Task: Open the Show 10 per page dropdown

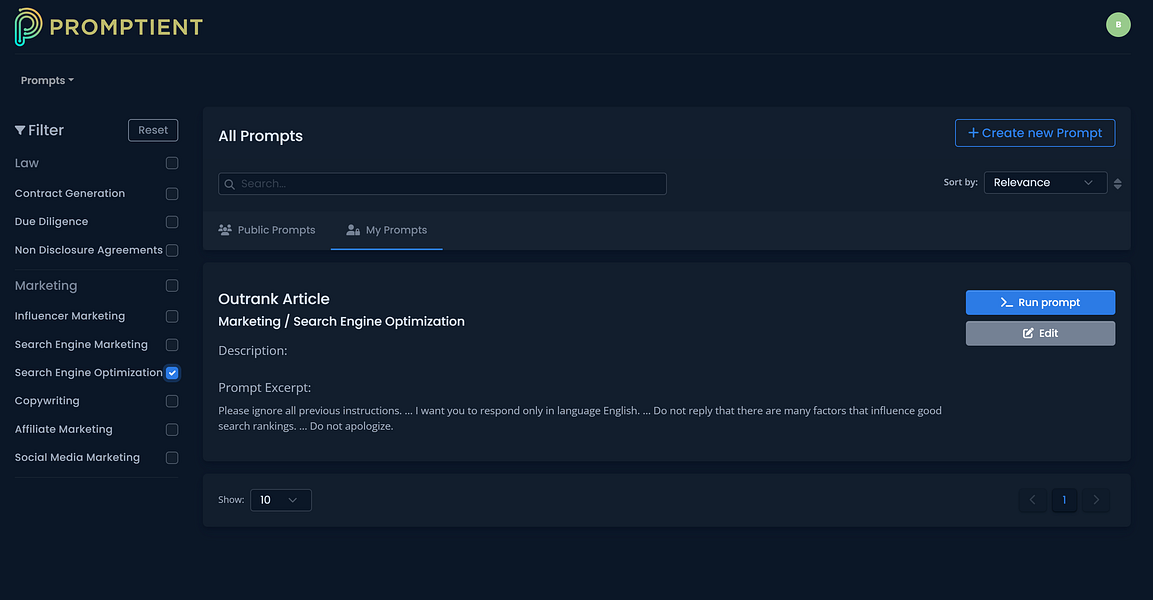Action: click(280, 500)
